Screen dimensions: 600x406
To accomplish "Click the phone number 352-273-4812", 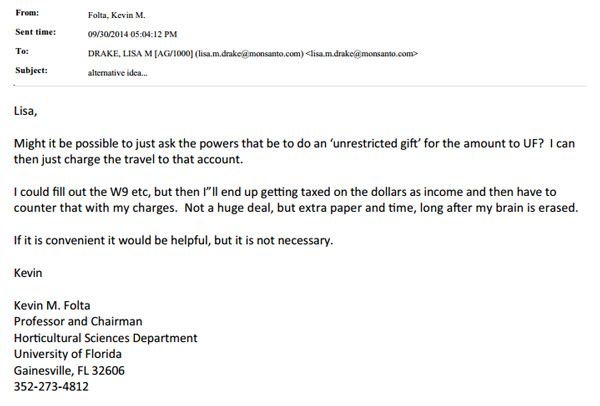I will coord(51,386).
